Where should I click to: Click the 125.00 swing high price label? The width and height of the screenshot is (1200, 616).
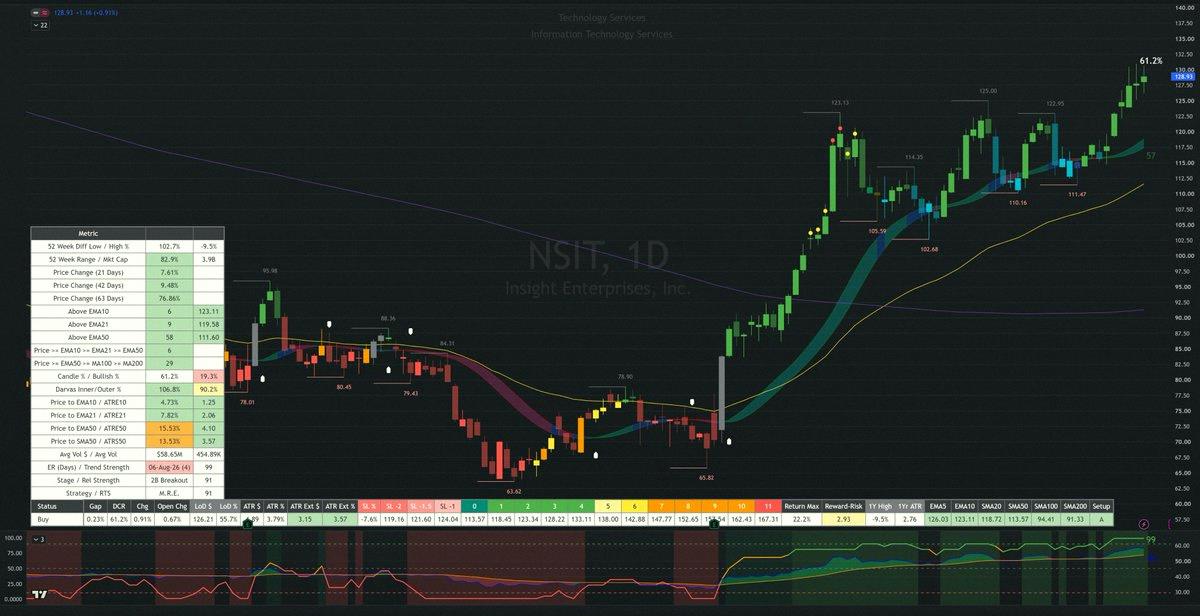pos(988,91)
